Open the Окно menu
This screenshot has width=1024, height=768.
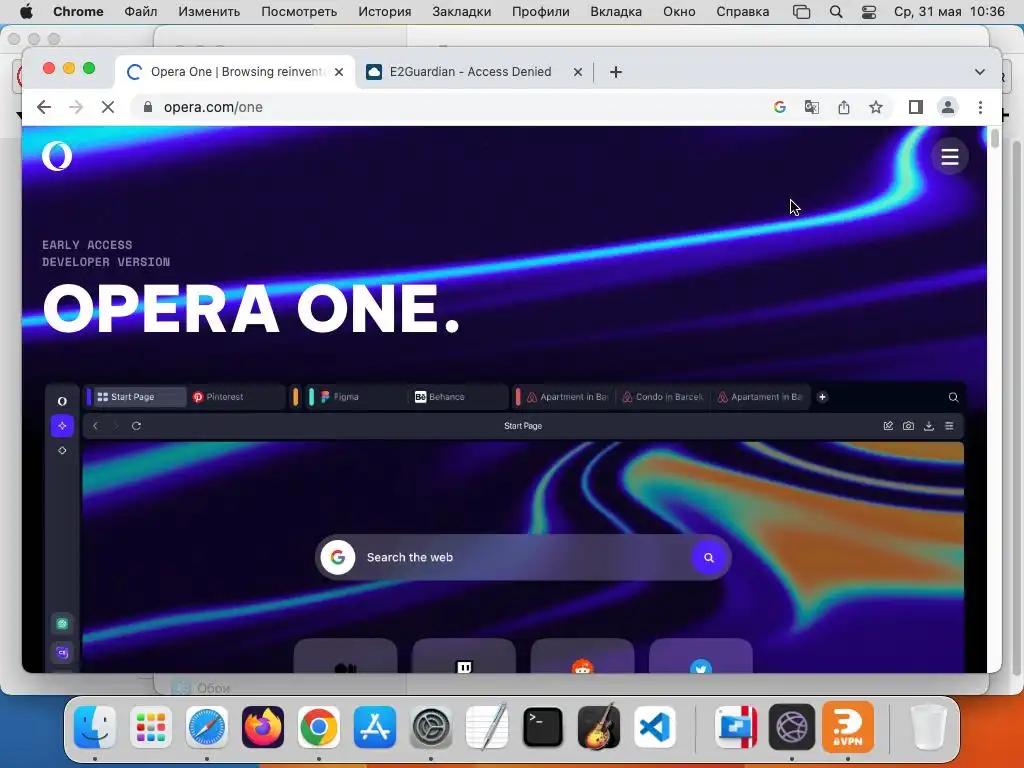click(x=679, y=12)
